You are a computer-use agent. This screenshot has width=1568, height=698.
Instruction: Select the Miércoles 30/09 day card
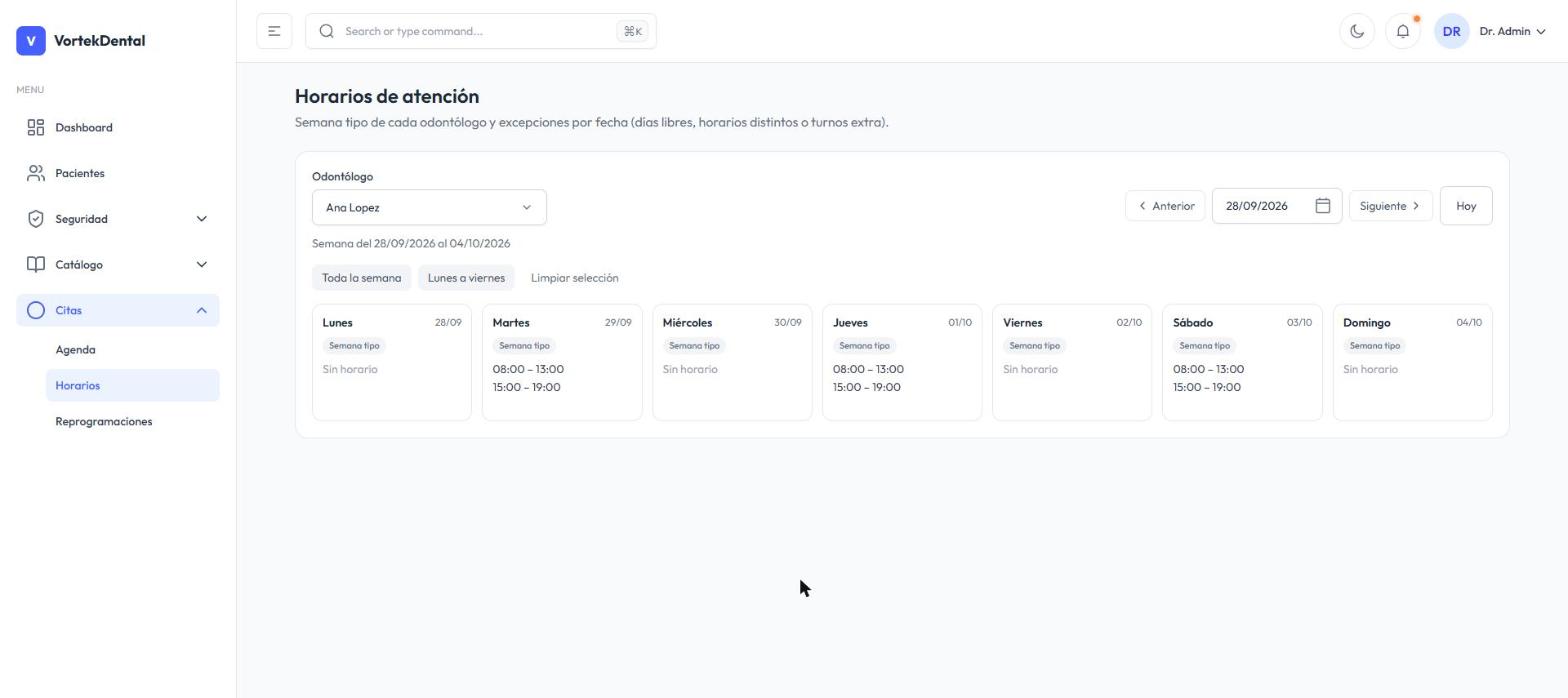pyautogui.click(x=732, y=362)
